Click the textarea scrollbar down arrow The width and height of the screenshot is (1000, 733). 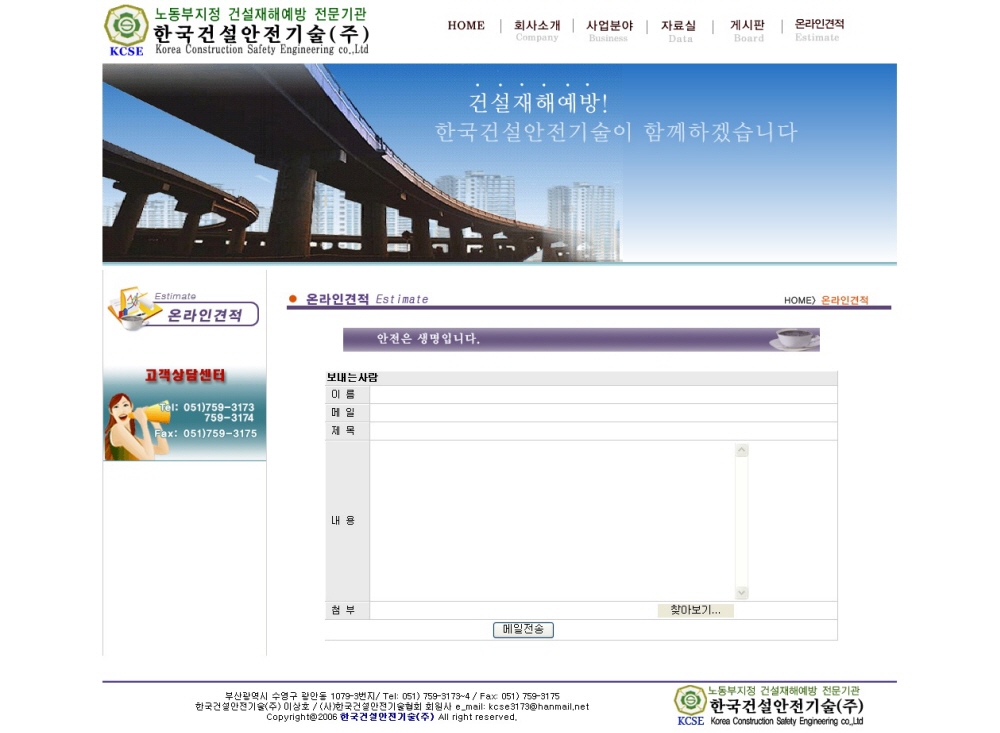[x=741, y=593]
